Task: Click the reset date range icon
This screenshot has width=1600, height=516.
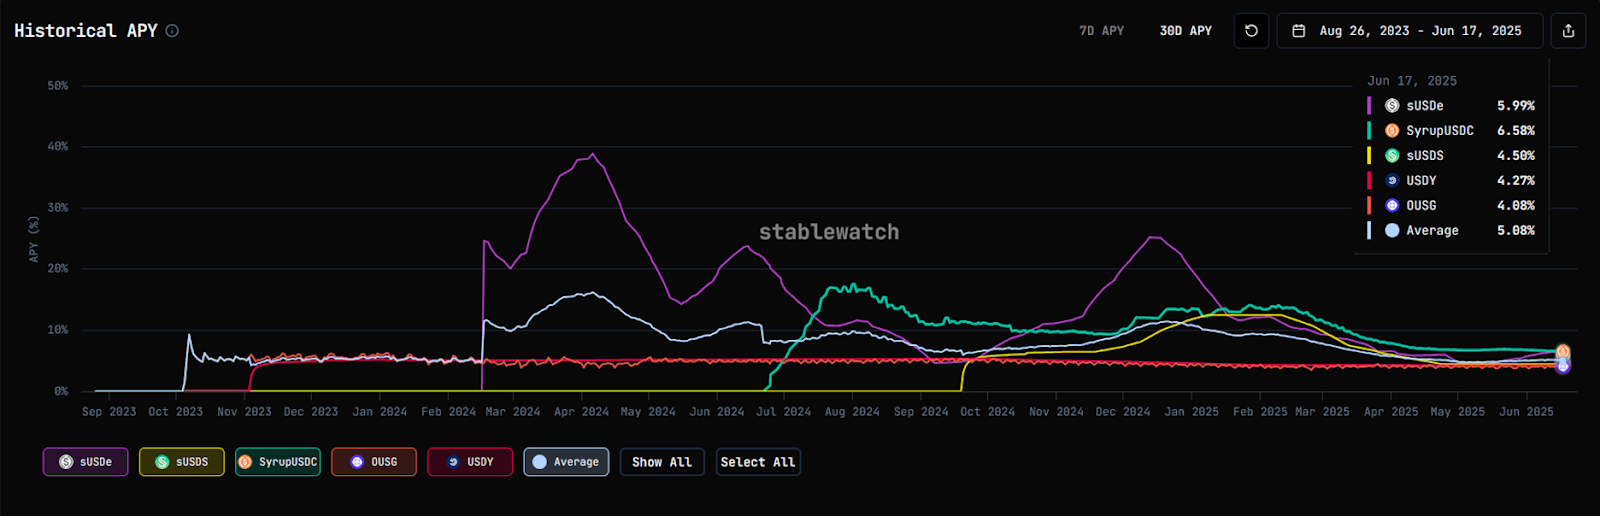Action: (x=1251, y=31)
